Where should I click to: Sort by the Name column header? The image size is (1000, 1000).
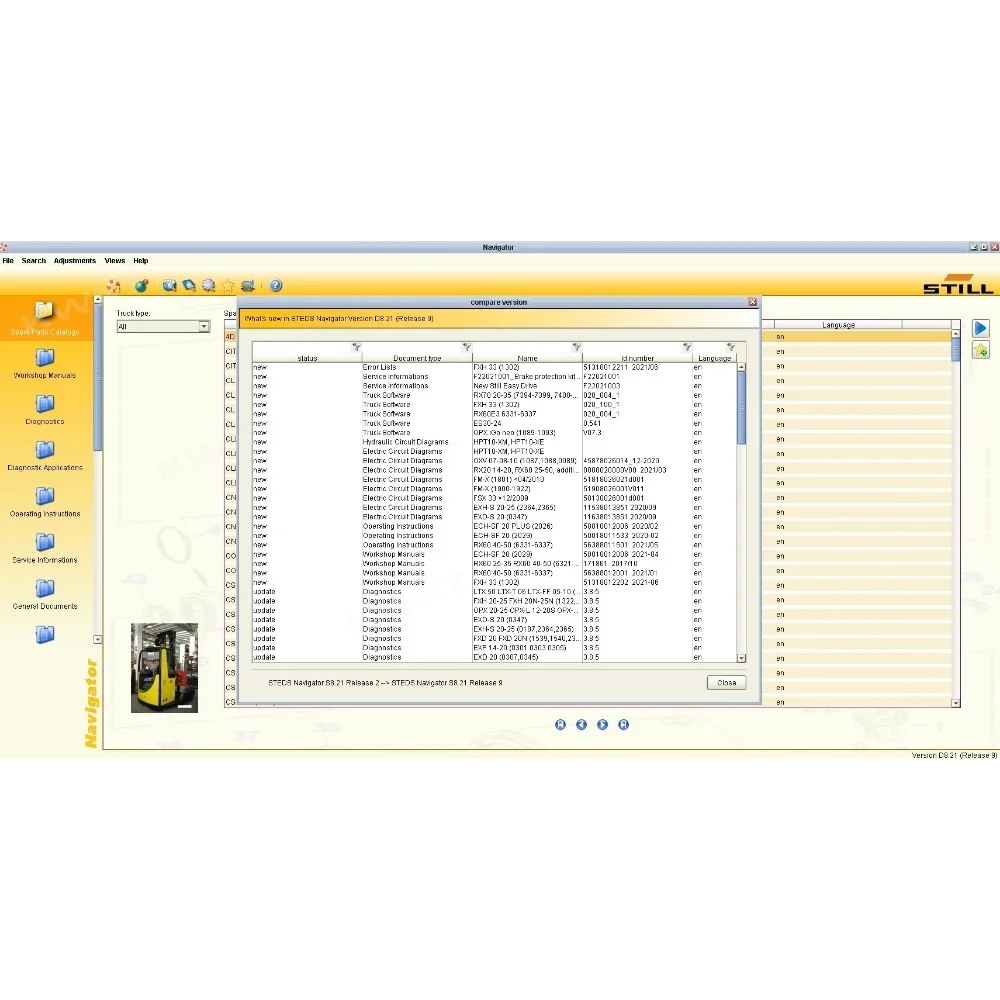[527, 358]
